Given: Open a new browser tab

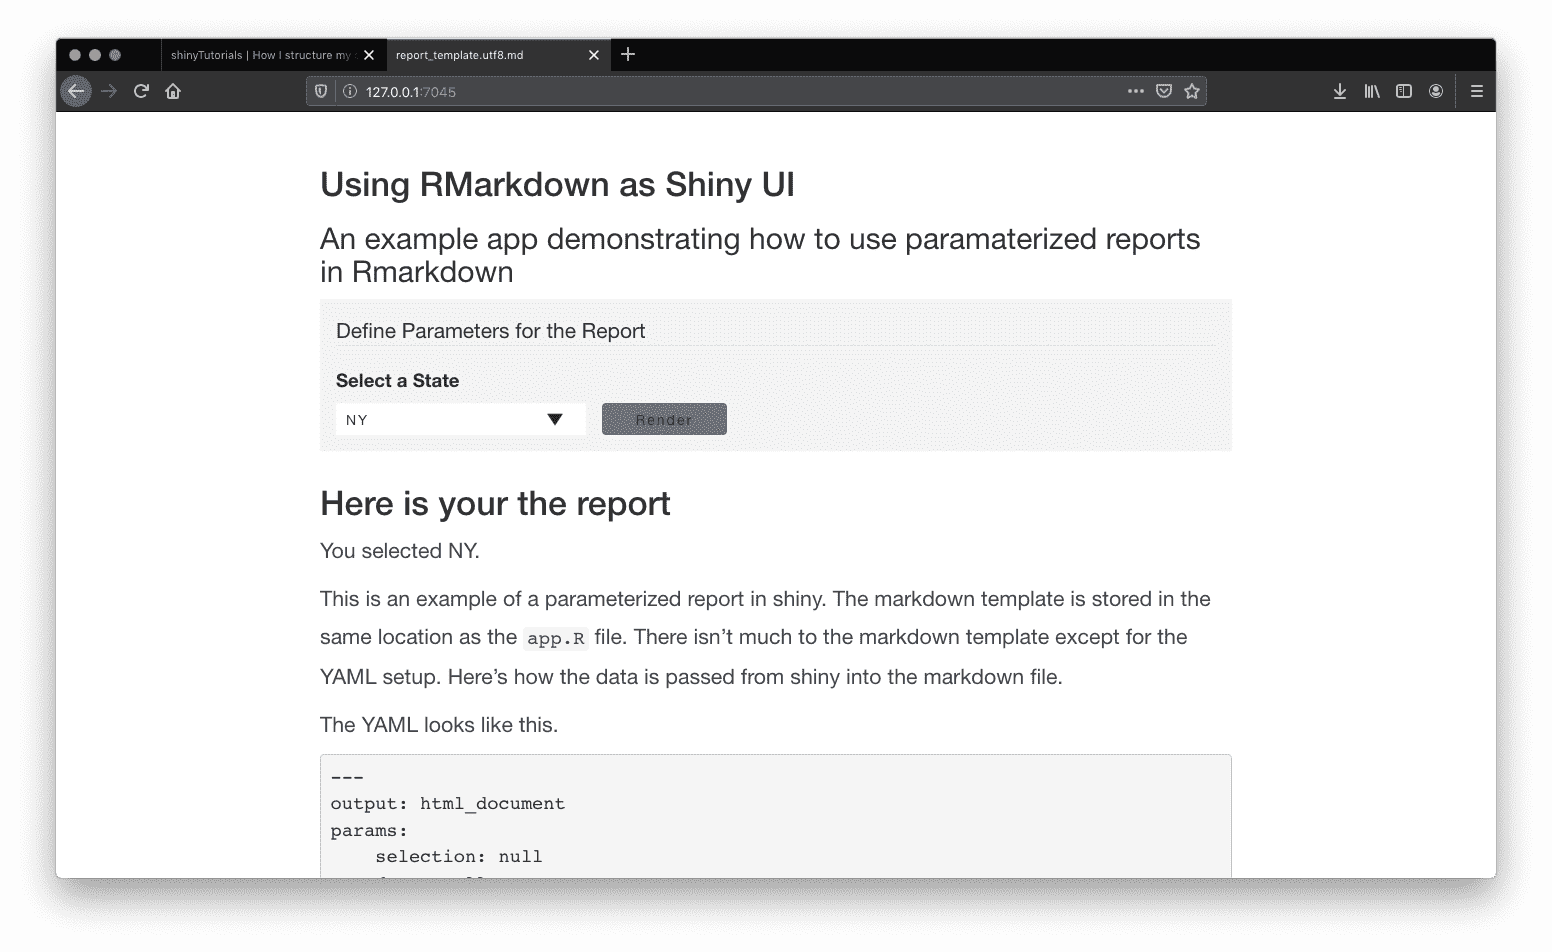Looking at the screenshot, I should (628, 54).
